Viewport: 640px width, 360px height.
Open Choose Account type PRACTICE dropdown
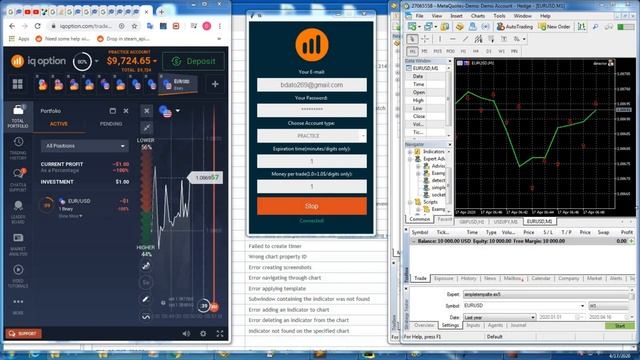(311, 136)
